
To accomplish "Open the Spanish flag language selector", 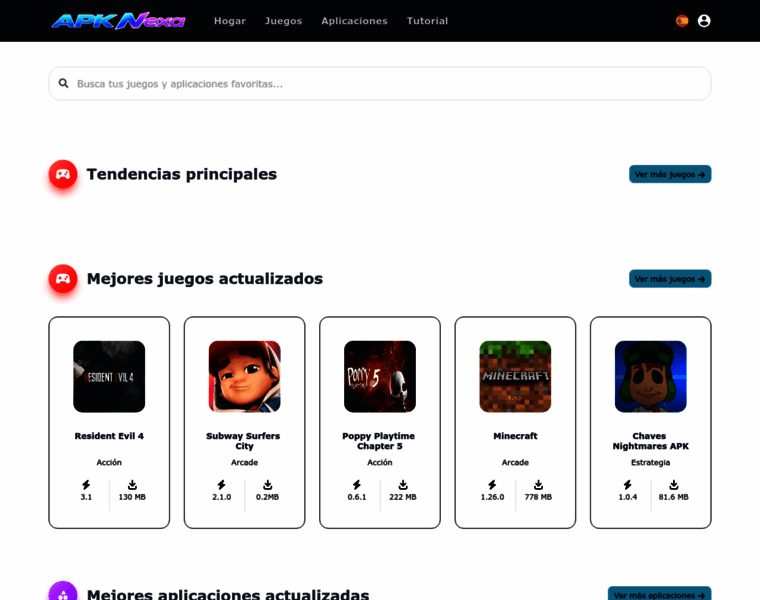I will [x=682, y=21].
